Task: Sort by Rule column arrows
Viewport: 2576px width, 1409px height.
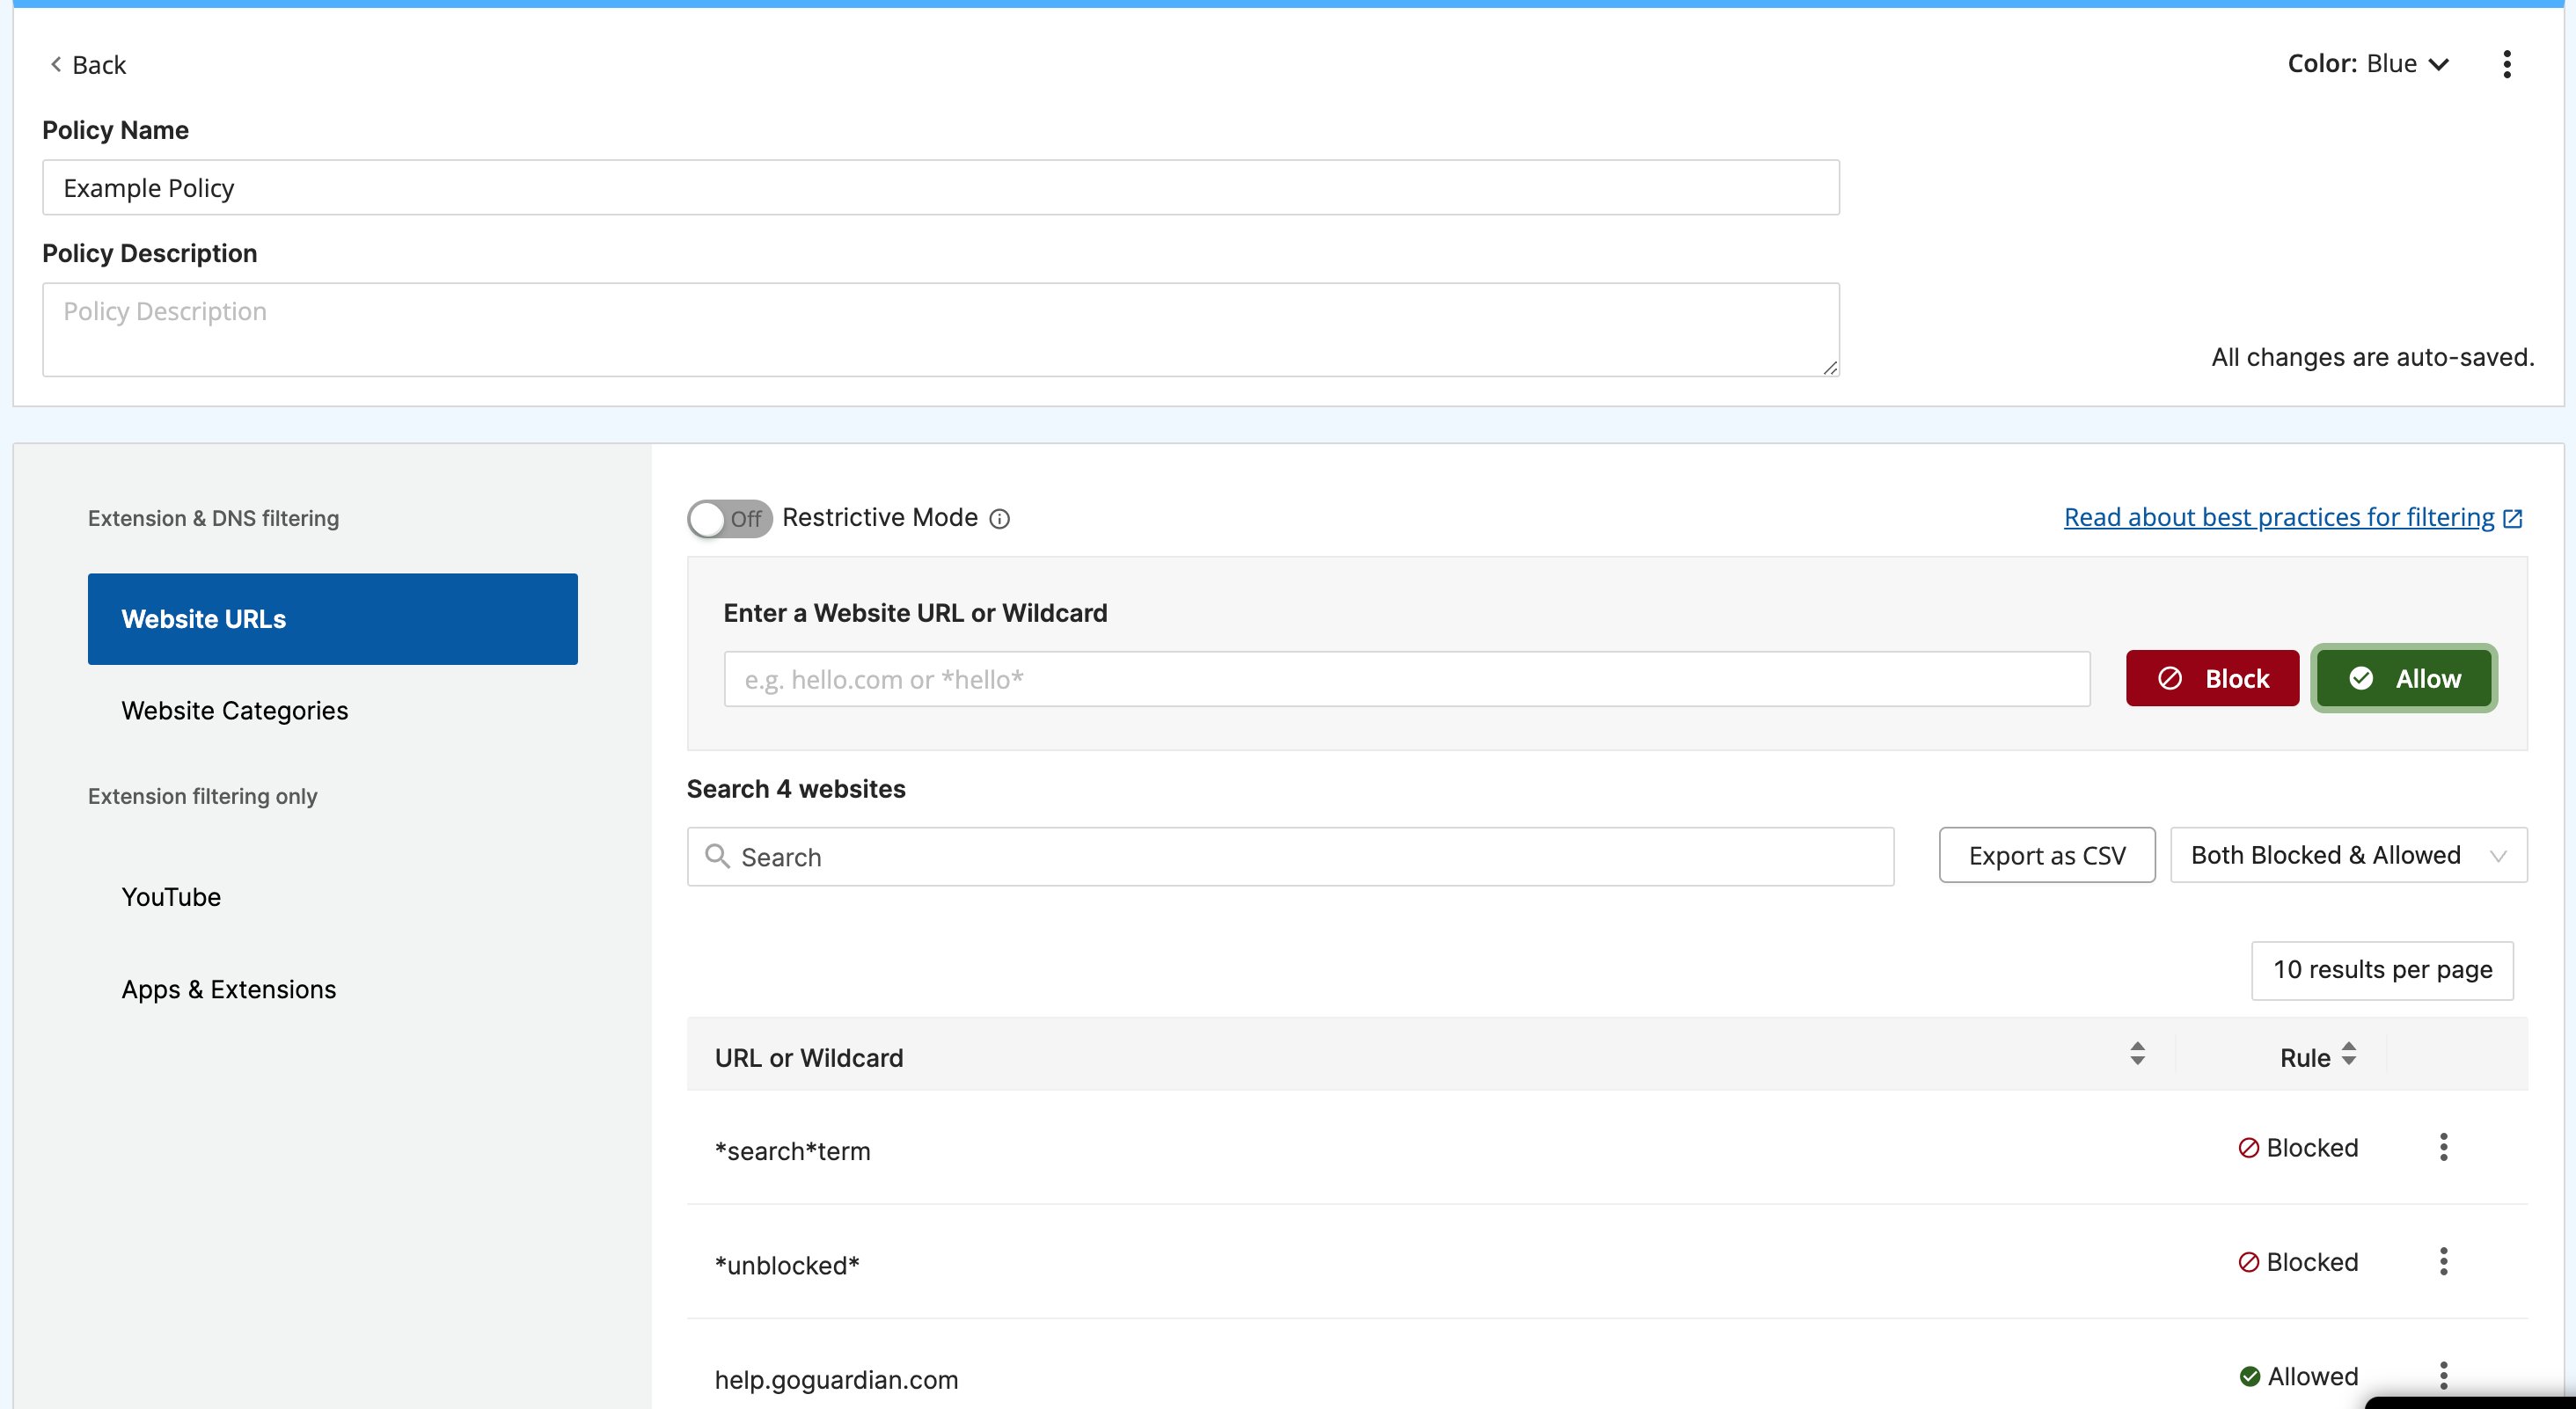Action: pyautogui.click(x=2349, y=1054)
